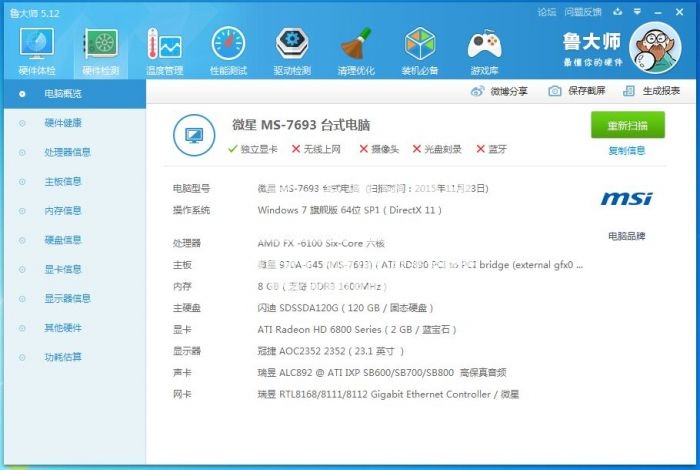Click 微博分享 share text
This screenshot has height=470, width=700.
tap(509, 92)
